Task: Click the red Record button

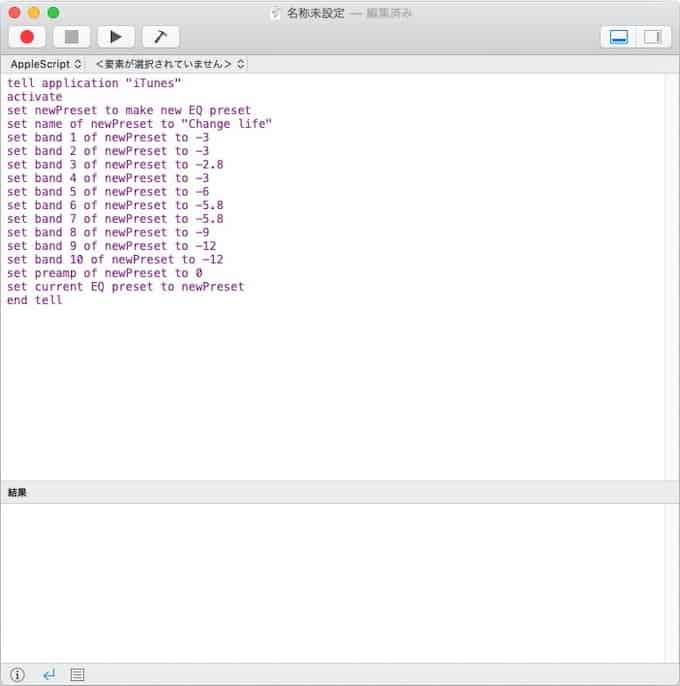Action: tap(27, 37)
